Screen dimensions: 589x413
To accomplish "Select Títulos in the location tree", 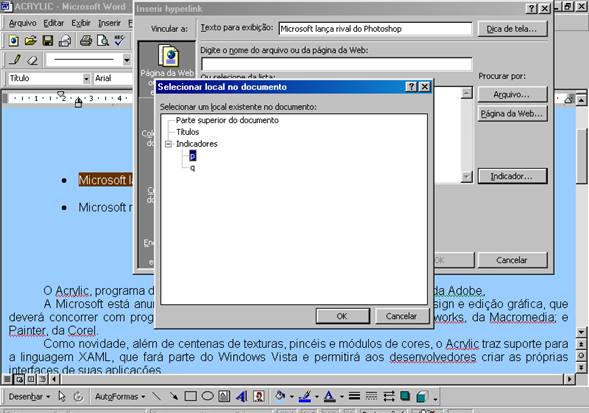I will (x=187, y=132).
